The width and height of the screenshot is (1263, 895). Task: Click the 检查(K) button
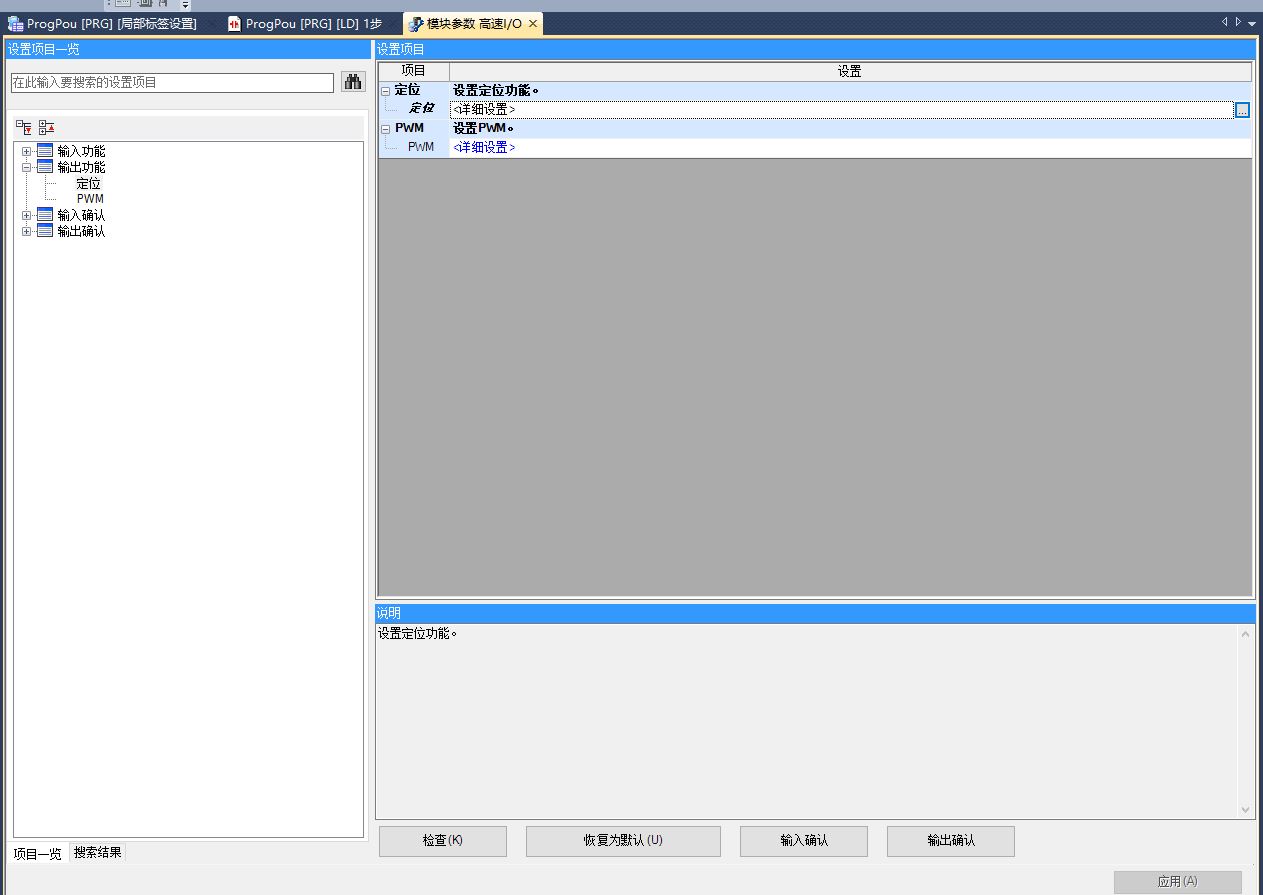pos(442,841)
